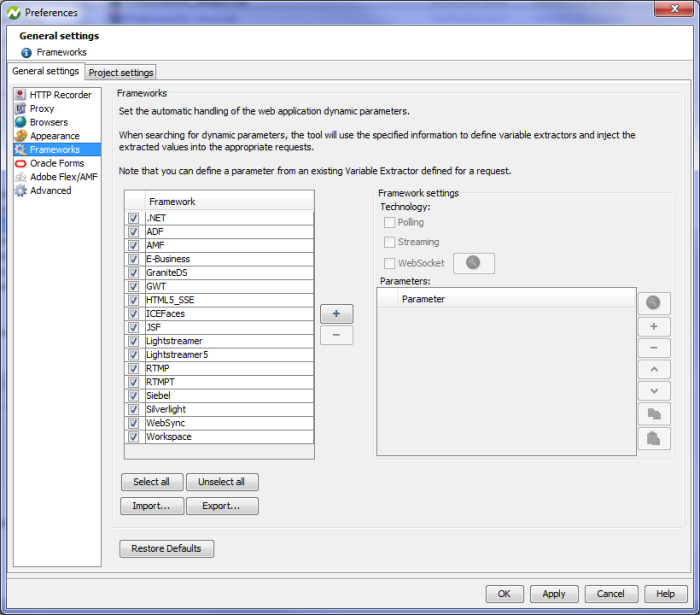The width and height of the screenshot is (700, 615).
Task: Select the General settings tab
Action: coord(46,72)
